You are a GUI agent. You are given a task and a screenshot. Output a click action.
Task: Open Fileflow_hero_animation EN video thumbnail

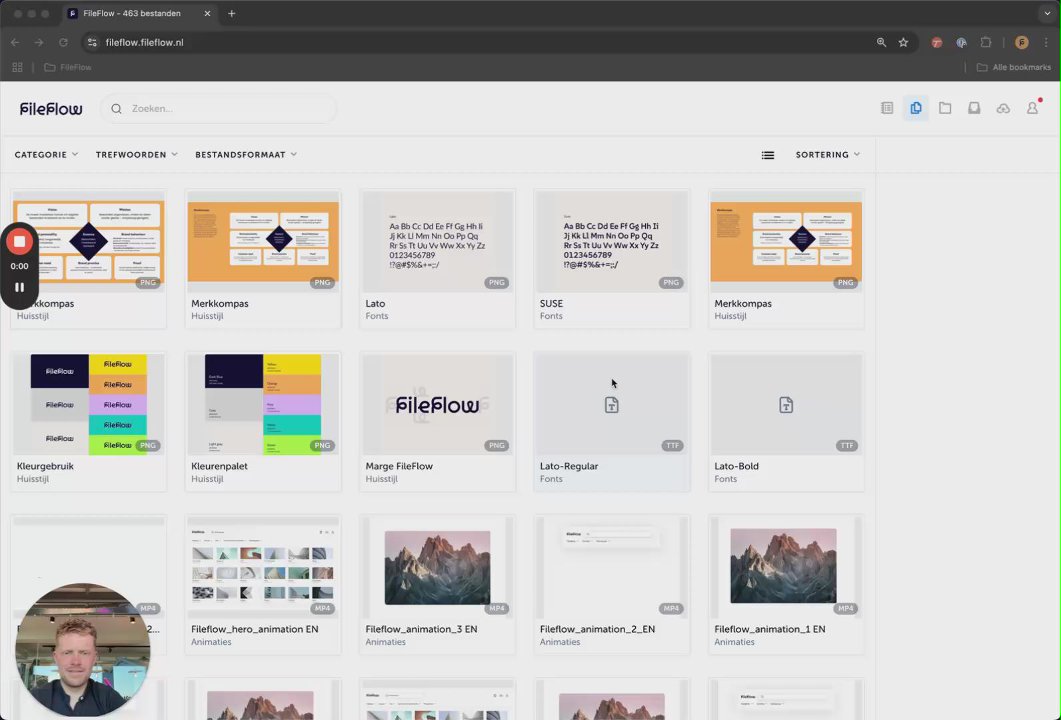(263, 567)
